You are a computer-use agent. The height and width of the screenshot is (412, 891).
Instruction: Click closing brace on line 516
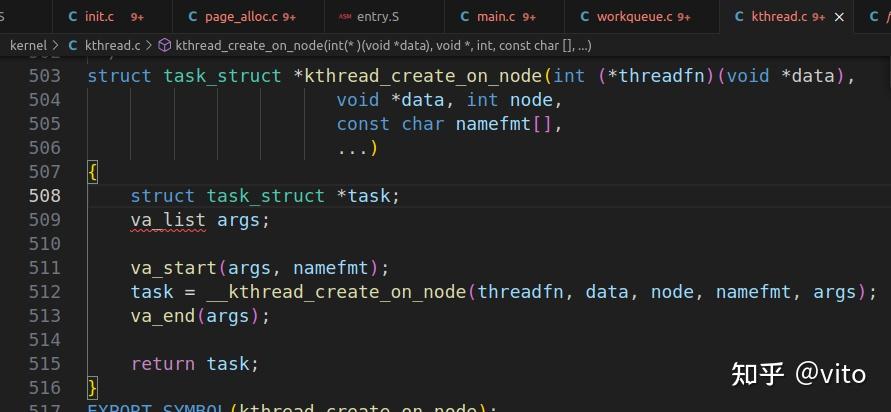pos(93,388)
